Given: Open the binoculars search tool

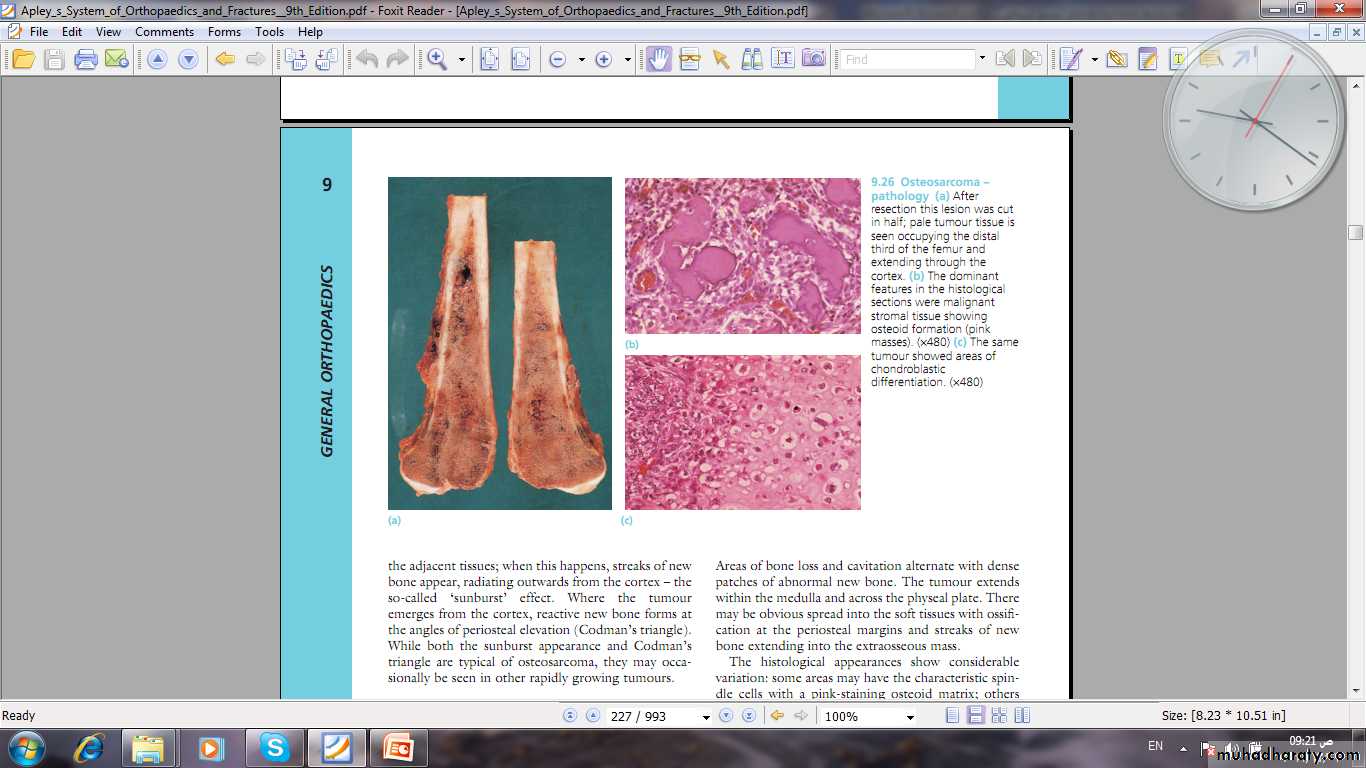Looking at the screenshot, I should pos(751,59).
